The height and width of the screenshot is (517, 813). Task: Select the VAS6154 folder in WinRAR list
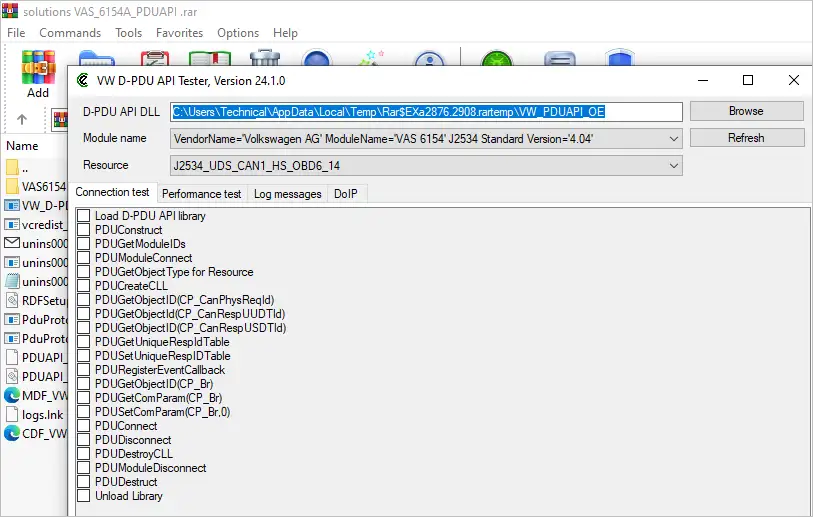36,186
